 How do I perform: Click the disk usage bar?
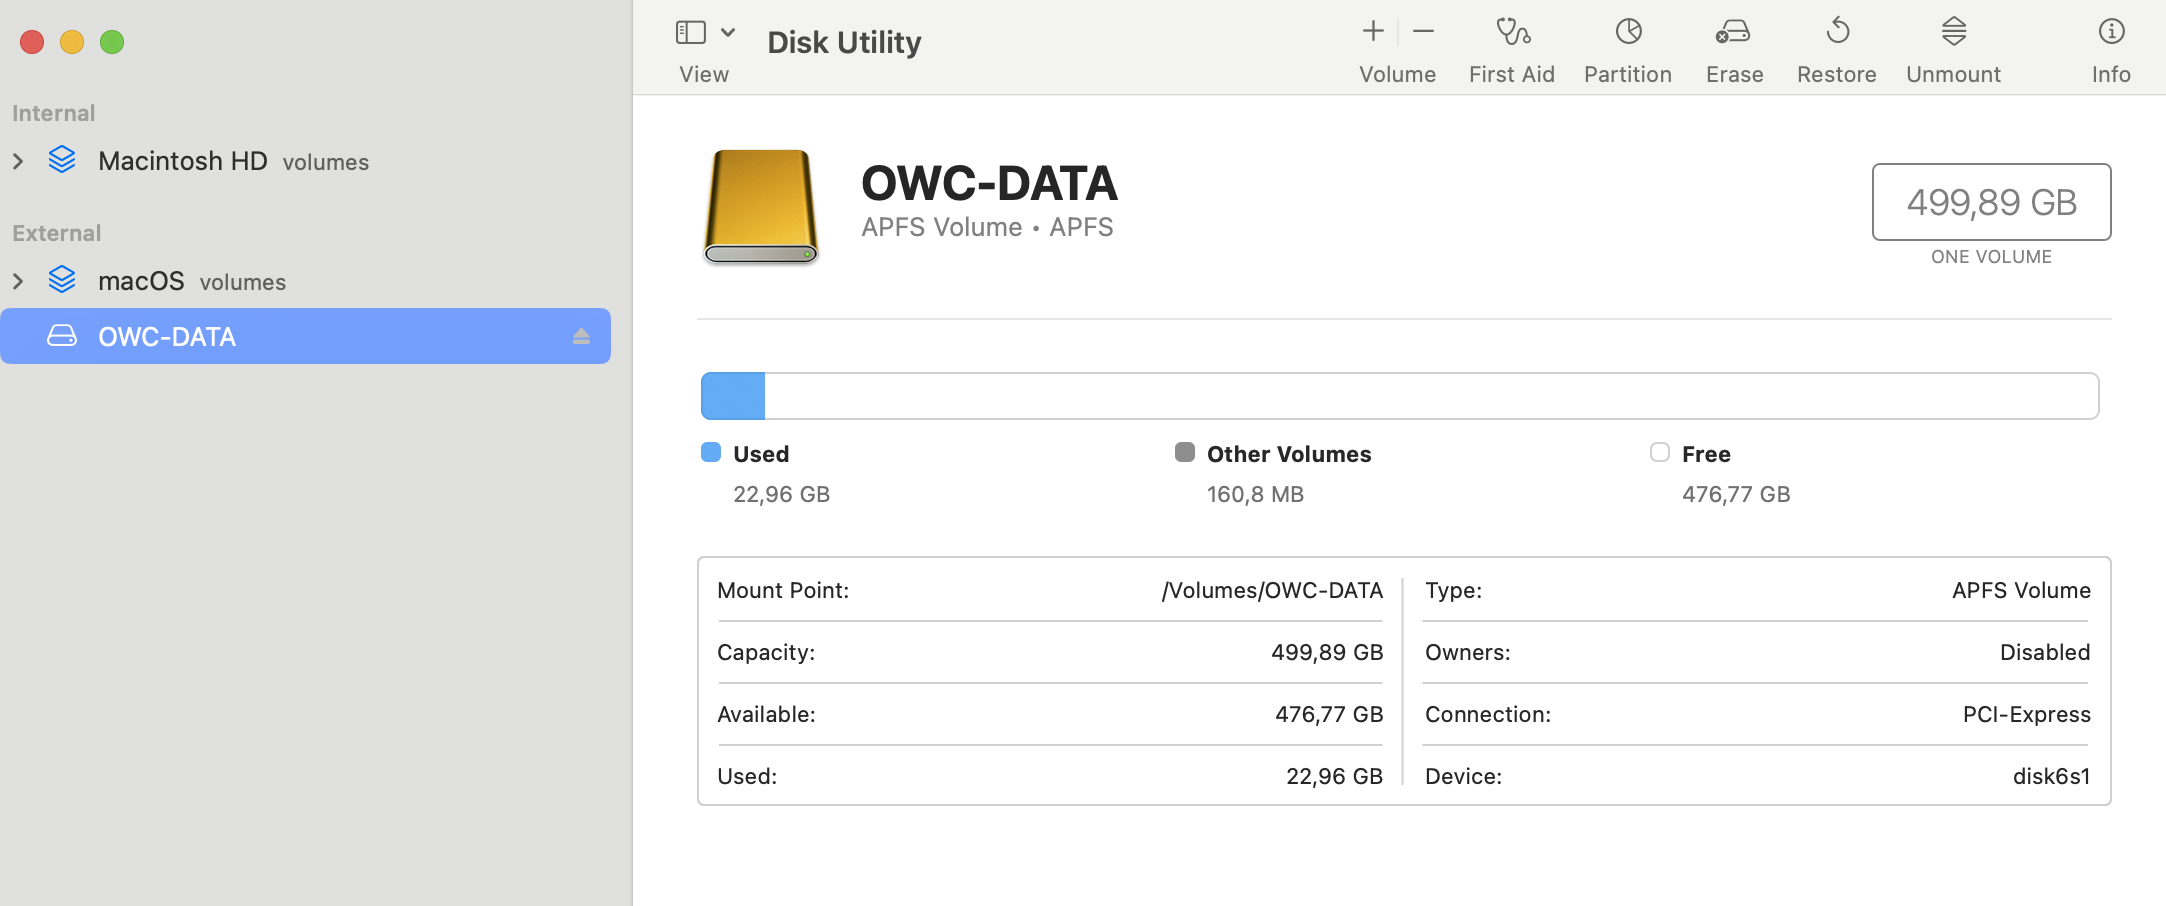(1400, 396)
